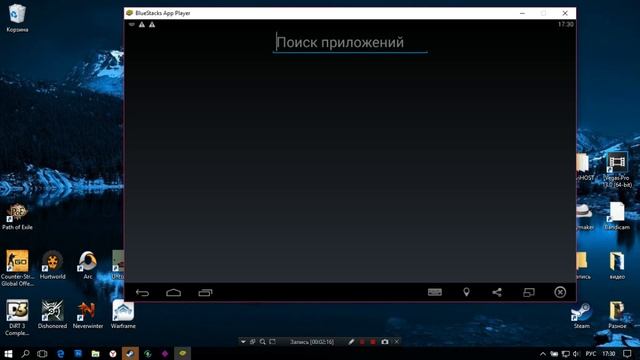Open the location pin settings in BlueStacks
The width and height of the screenshot is (640, 360).
[x=466, y=292]
